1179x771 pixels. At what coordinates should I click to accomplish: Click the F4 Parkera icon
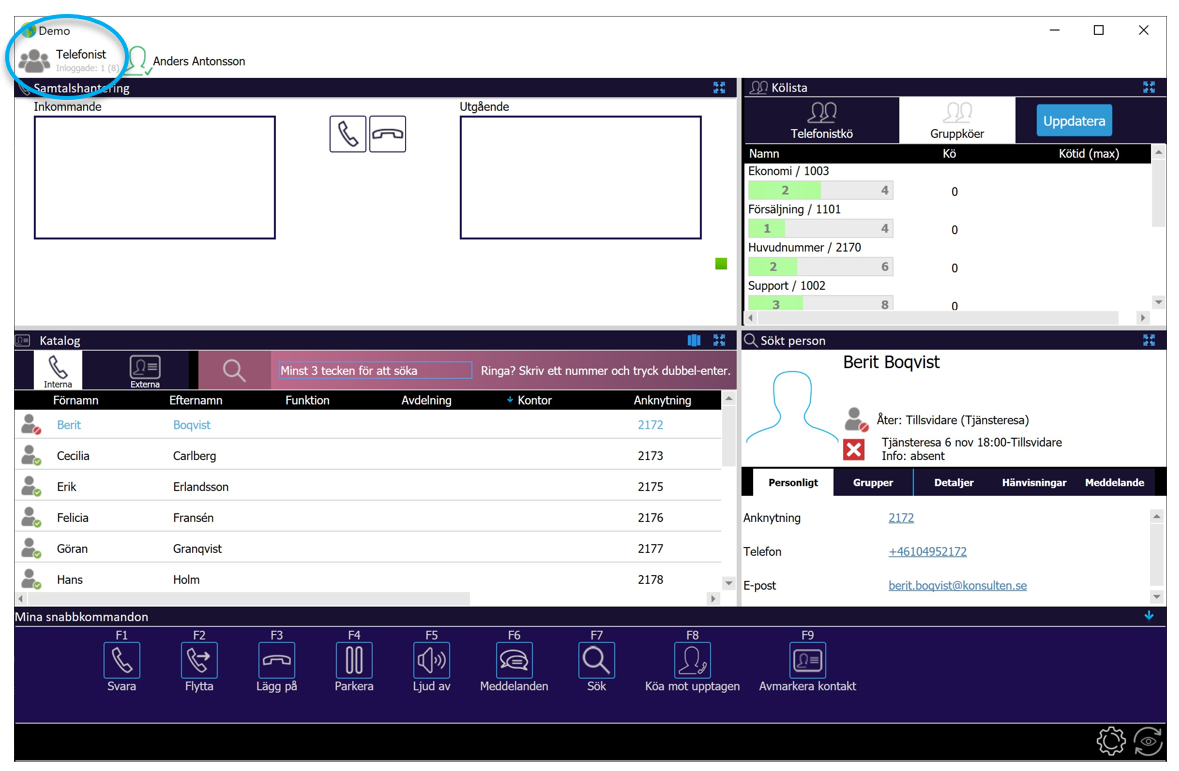coord(354,660)
